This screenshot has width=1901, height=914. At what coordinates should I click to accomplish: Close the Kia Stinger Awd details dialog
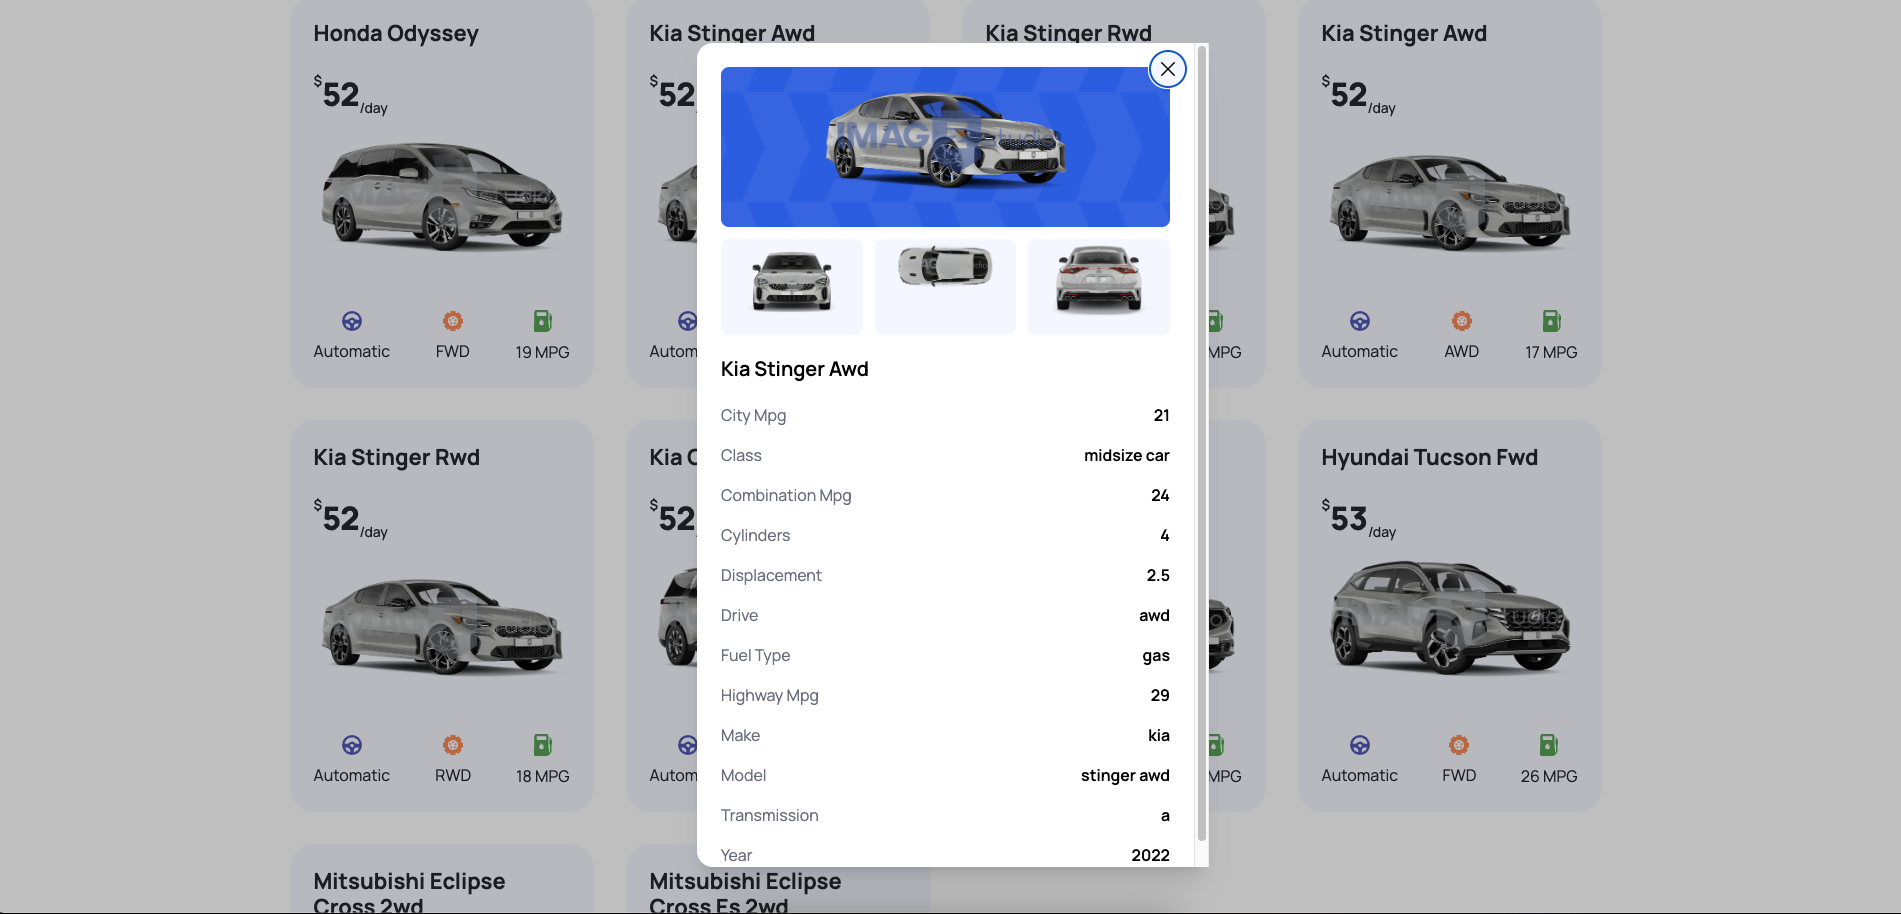click(1167, 69)
